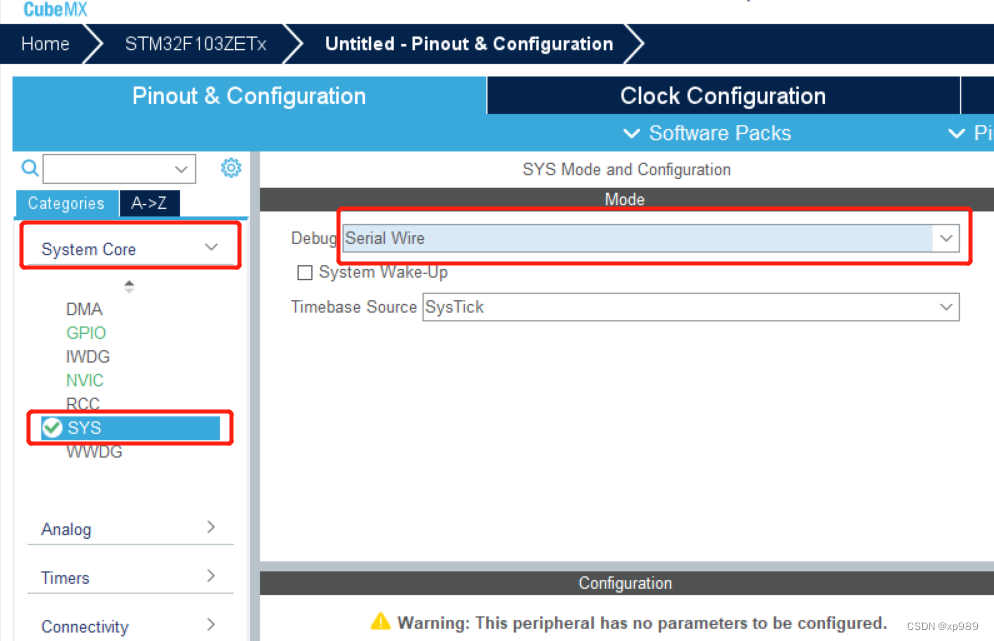Click Untitled - Pinout & Configuration breadcrumb

click(x=469, y=44)
